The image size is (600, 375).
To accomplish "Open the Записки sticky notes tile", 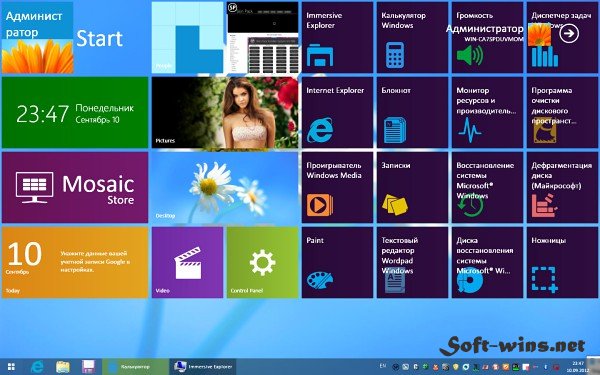I will [412, 187].
